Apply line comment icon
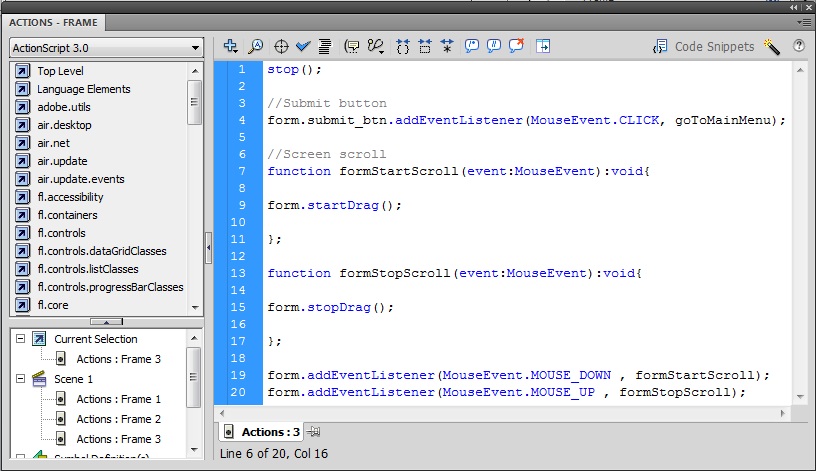Viewport: 816px width, 471px height. pyautogui.click(x=493, y=46)
